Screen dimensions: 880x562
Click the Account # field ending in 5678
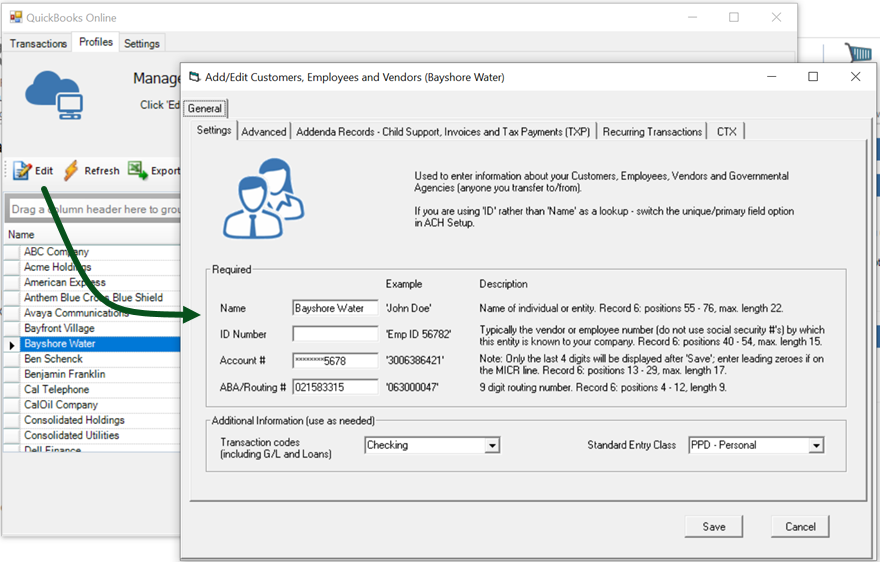click(x=335, y=360)
